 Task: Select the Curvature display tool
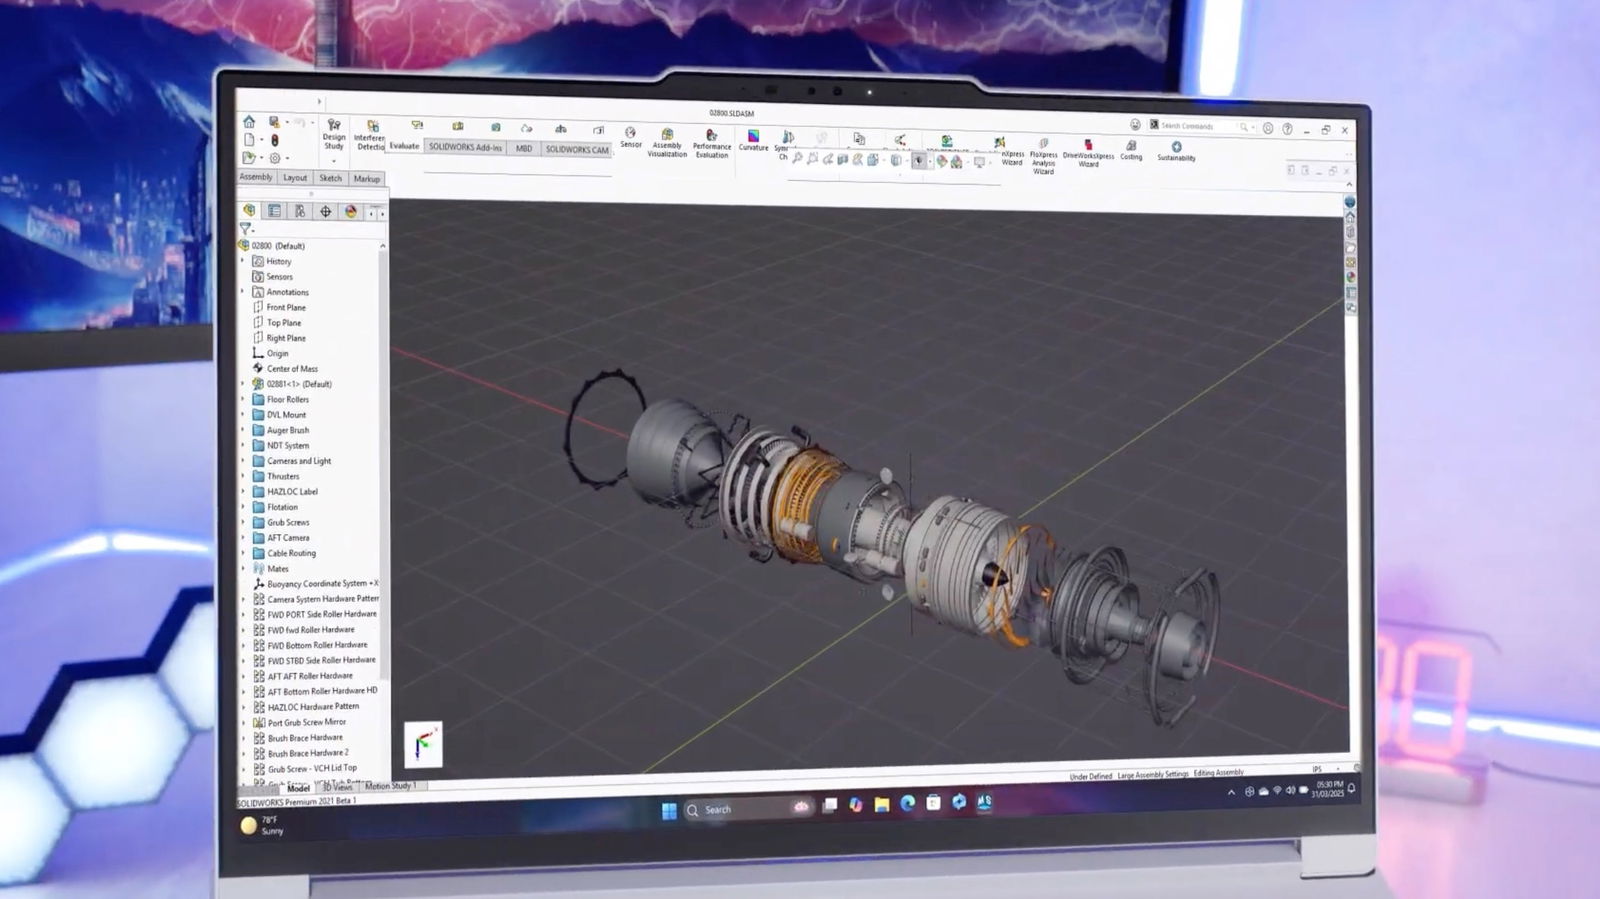(x=753, y=140)
